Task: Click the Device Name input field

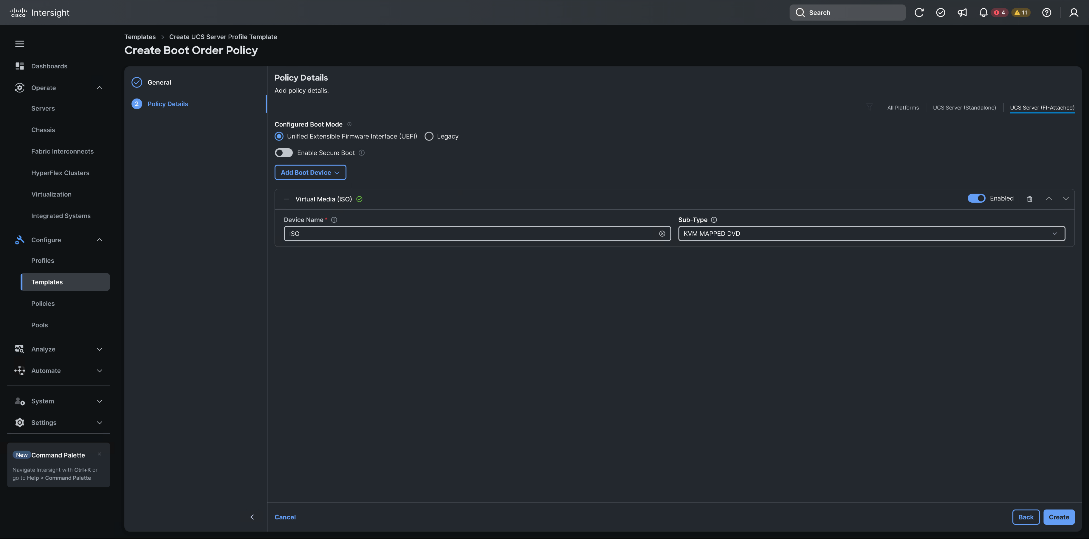Action: 477,234
